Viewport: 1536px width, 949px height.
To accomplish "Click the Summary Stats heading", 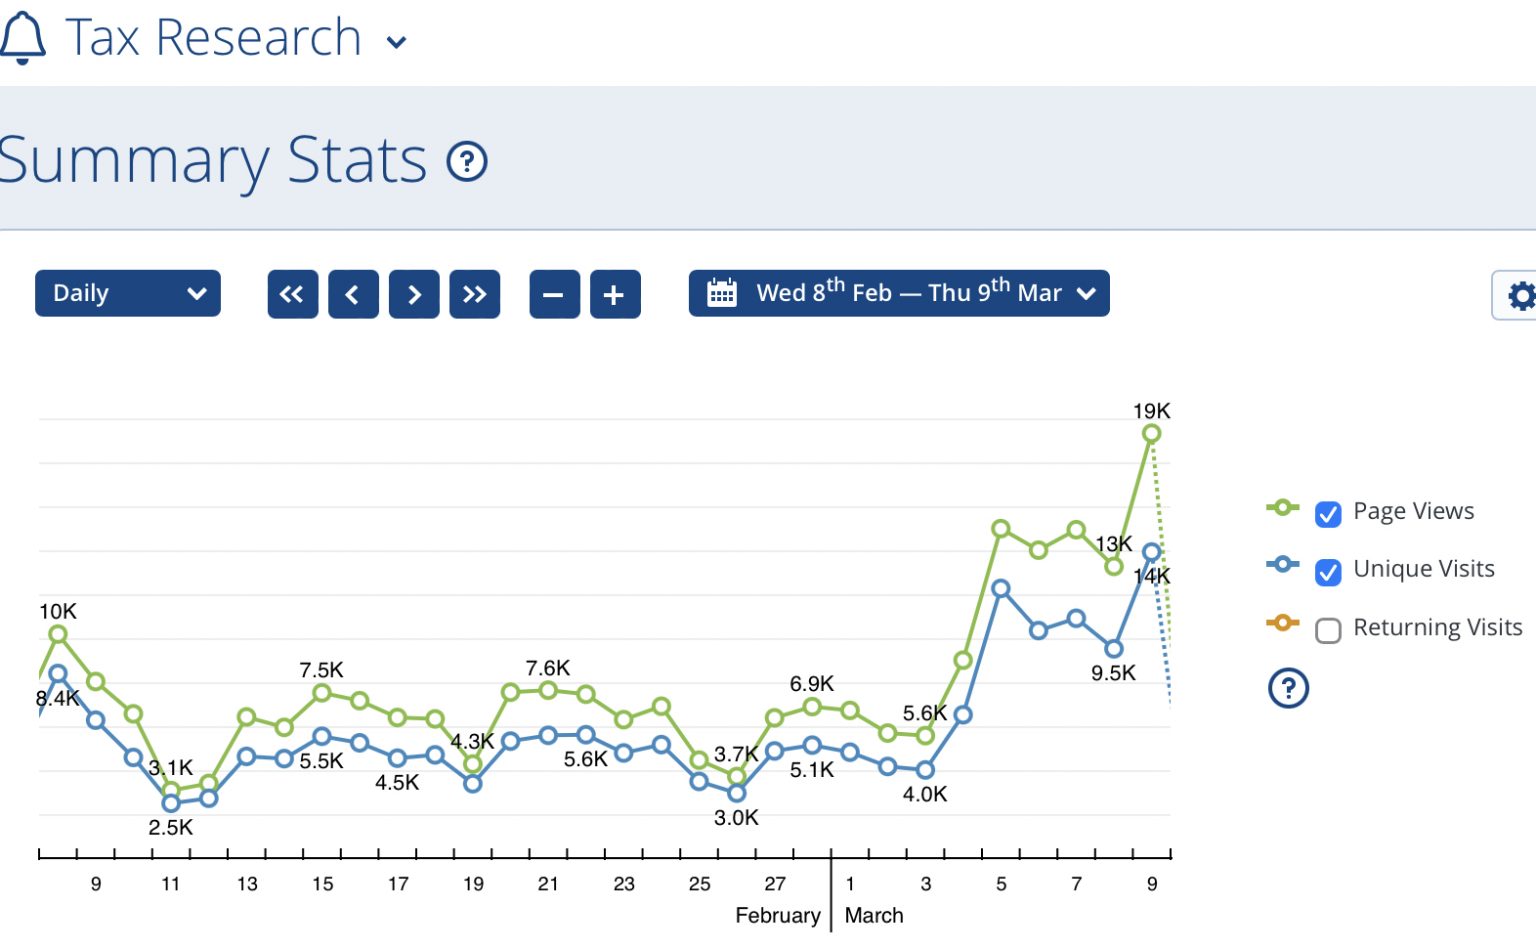I will coord(212,160).
